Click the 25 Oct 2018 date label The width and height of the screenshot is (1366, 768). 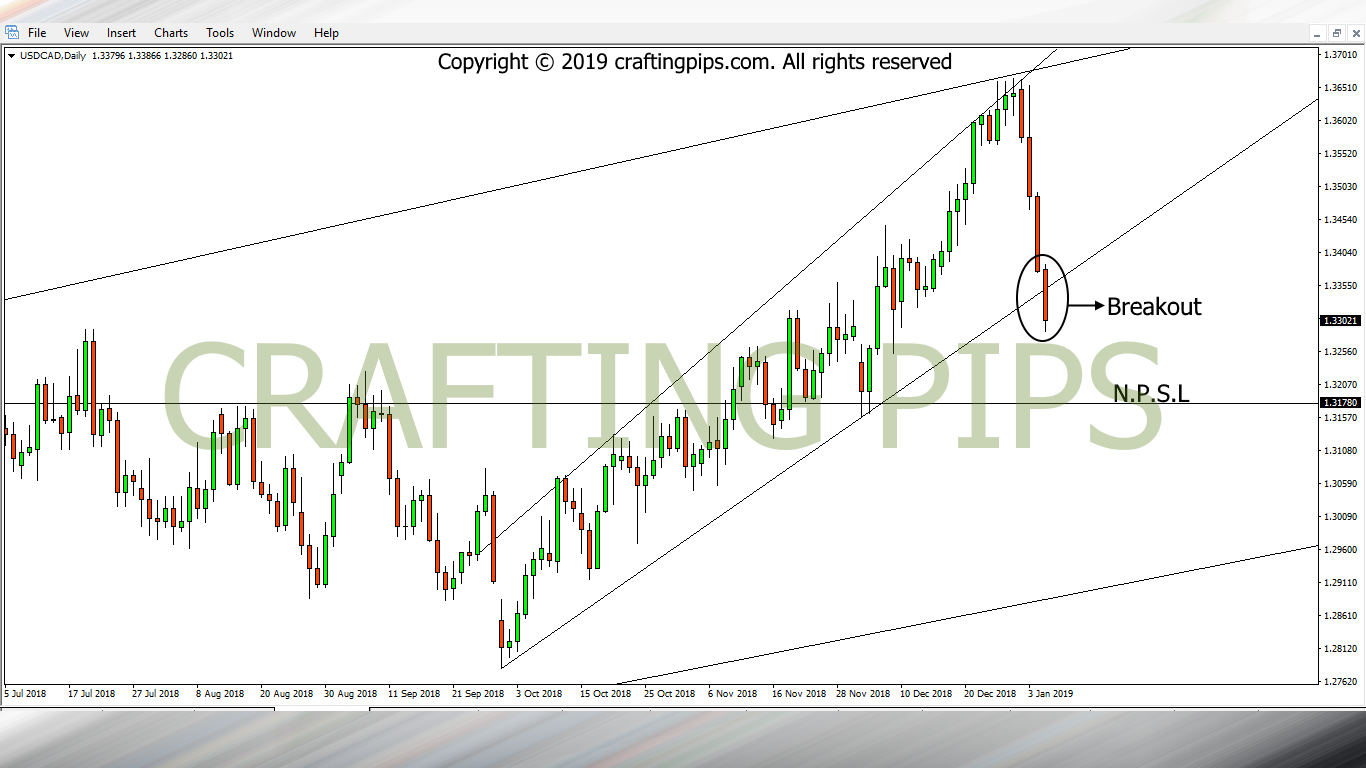click(670, 693)
